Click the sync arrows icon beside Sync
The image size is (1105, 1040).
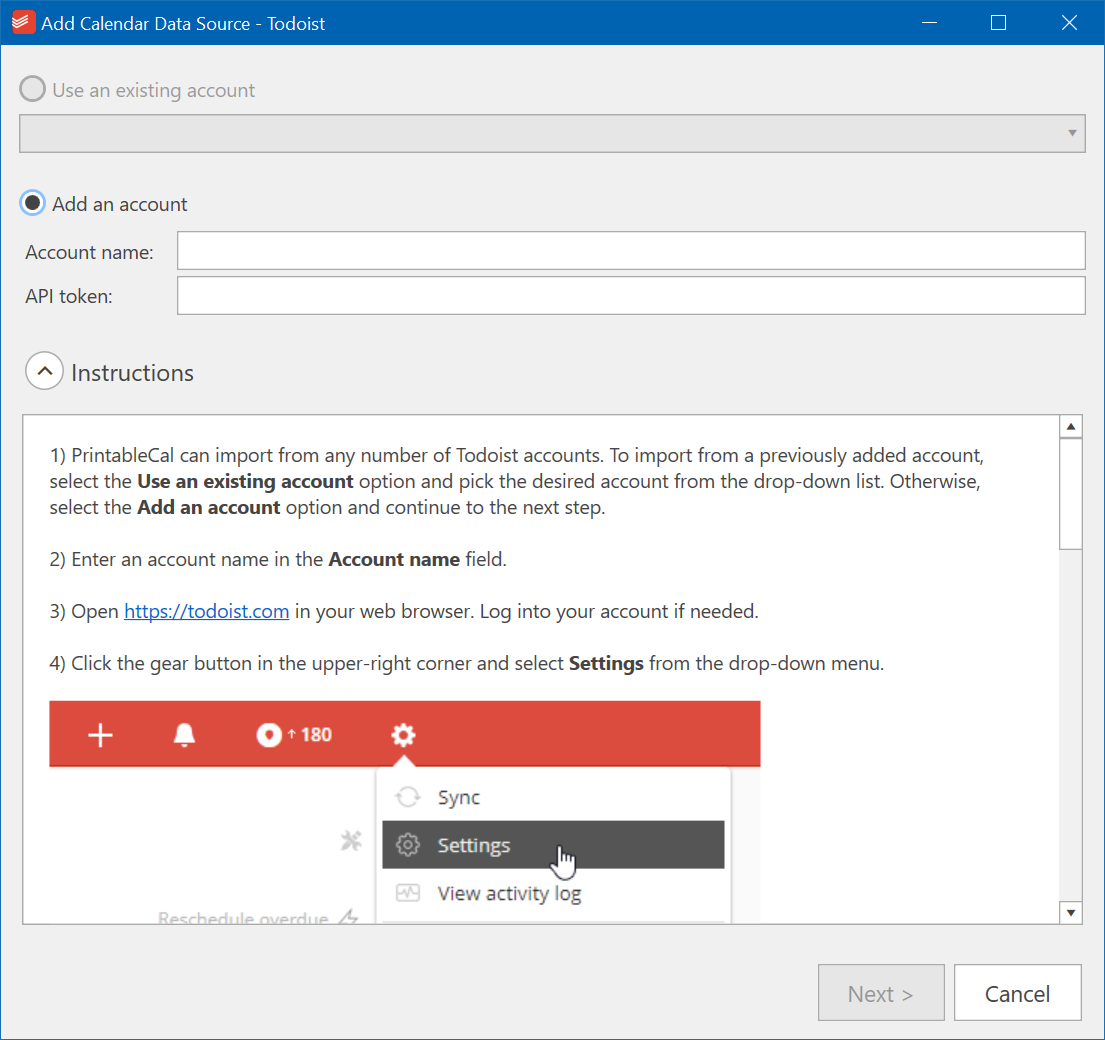point(407,797)
